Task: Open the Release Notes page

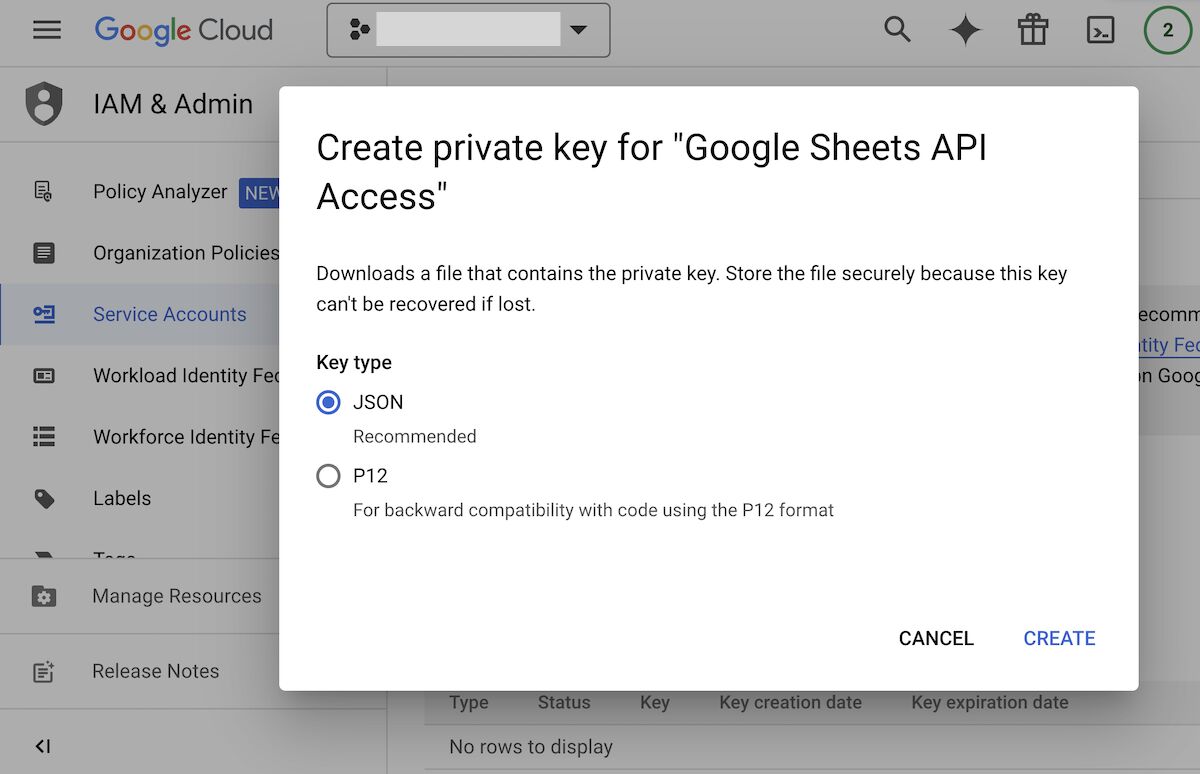Action: tap(44, 671)
